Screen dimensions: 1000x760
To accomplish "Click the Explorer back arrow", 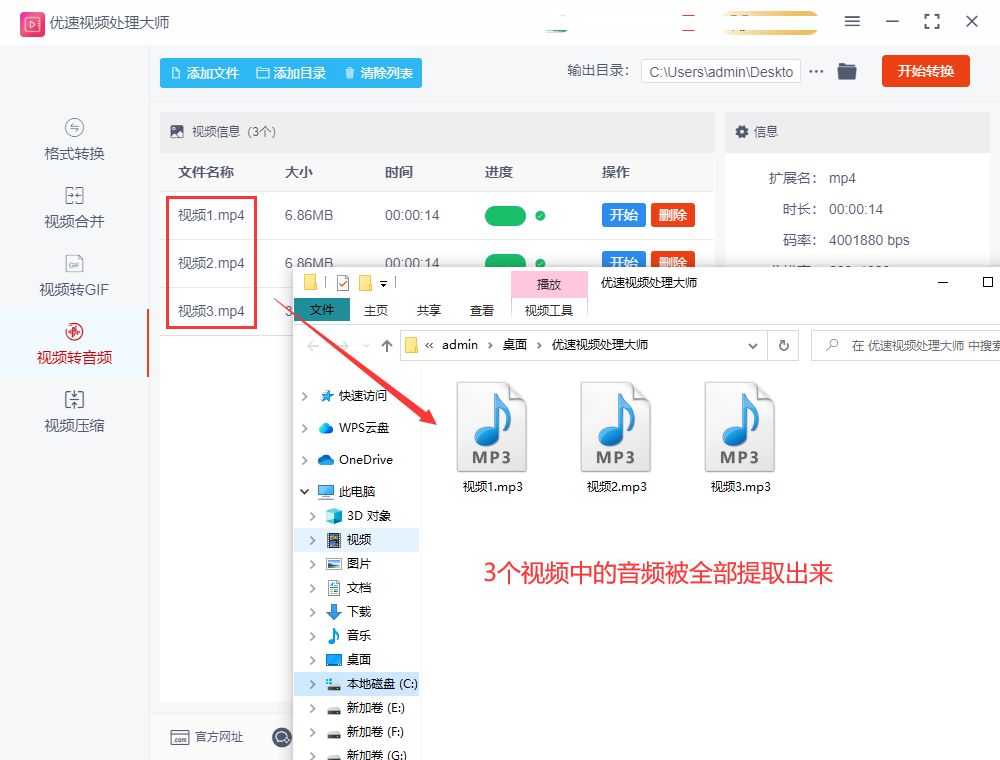I will 313,346.
